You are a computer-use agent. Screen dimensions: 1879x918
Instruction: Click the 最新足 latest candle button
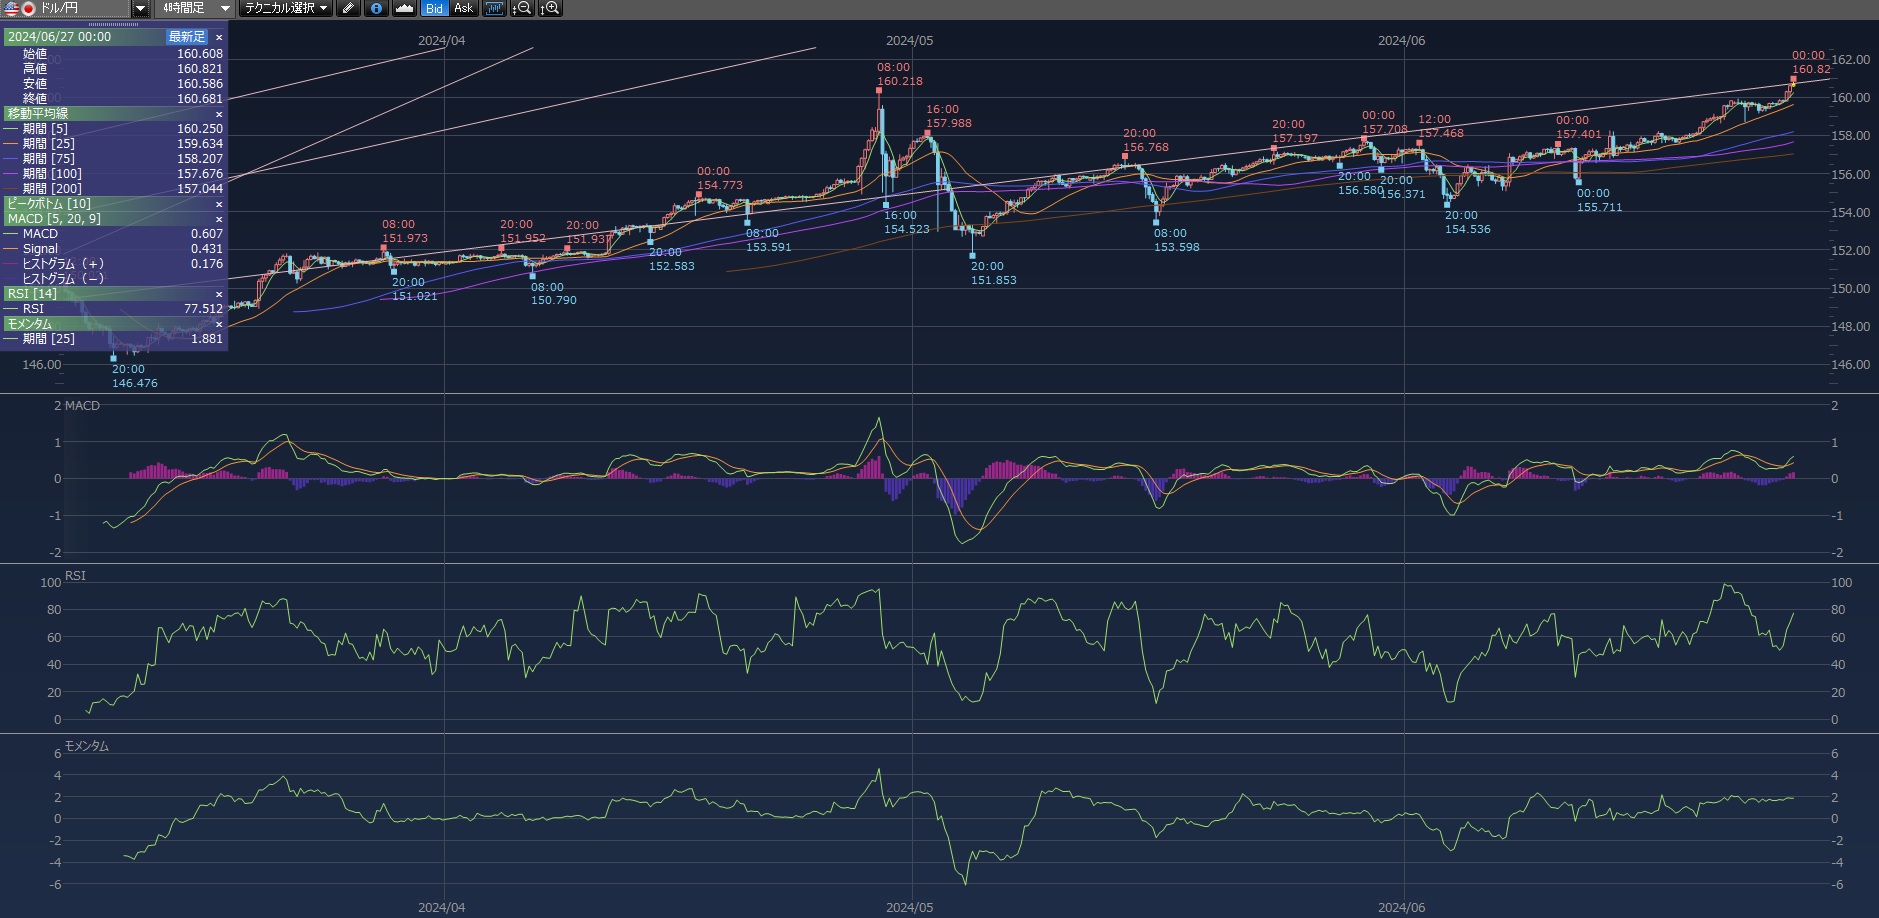187,37
